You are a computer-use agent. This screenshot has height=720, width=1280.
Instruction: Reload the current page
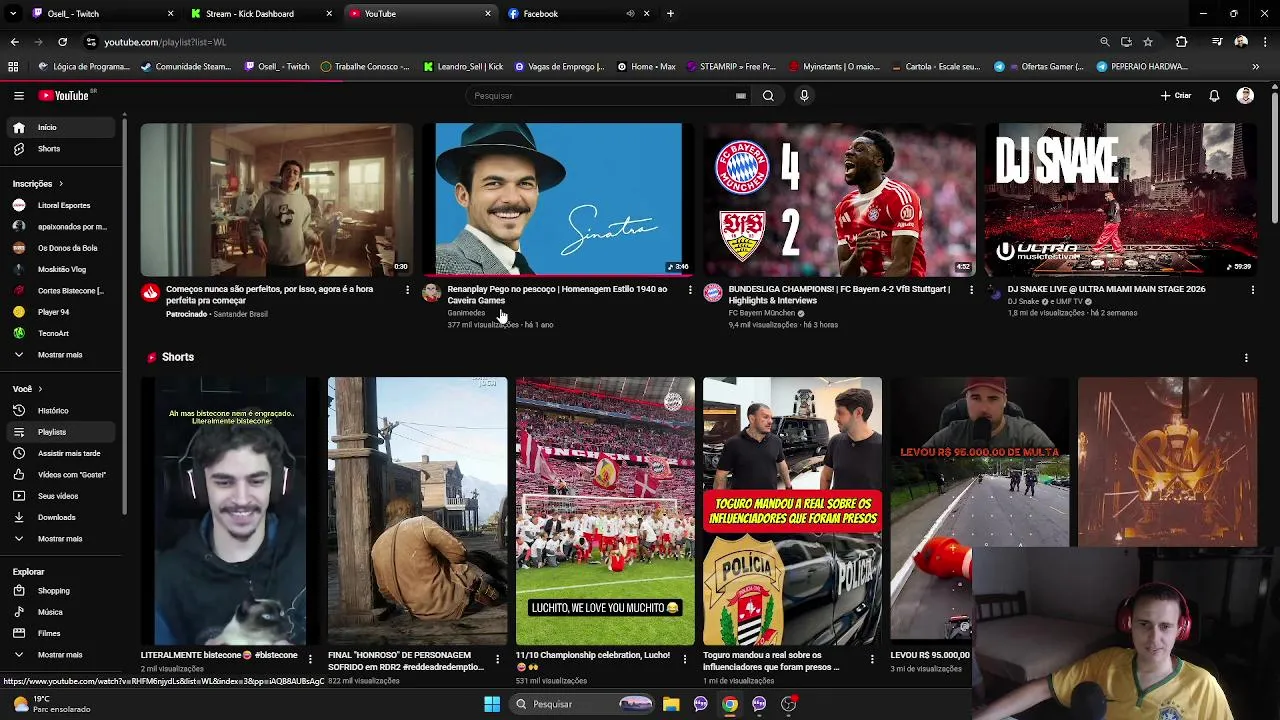(62, 42)
